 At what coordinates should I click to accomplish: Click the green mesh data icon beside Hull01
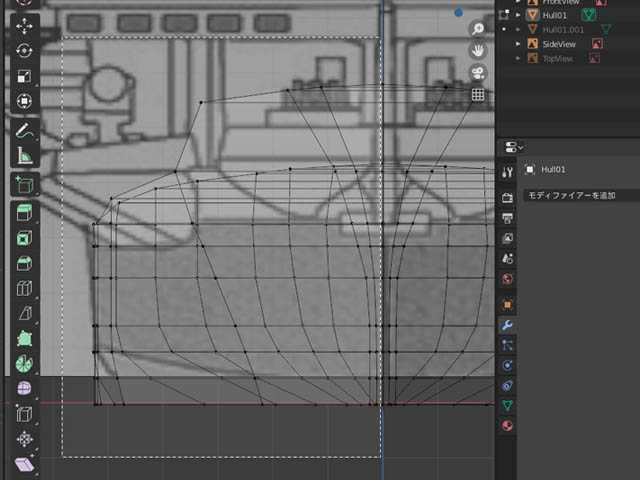(x=588, y=15)
